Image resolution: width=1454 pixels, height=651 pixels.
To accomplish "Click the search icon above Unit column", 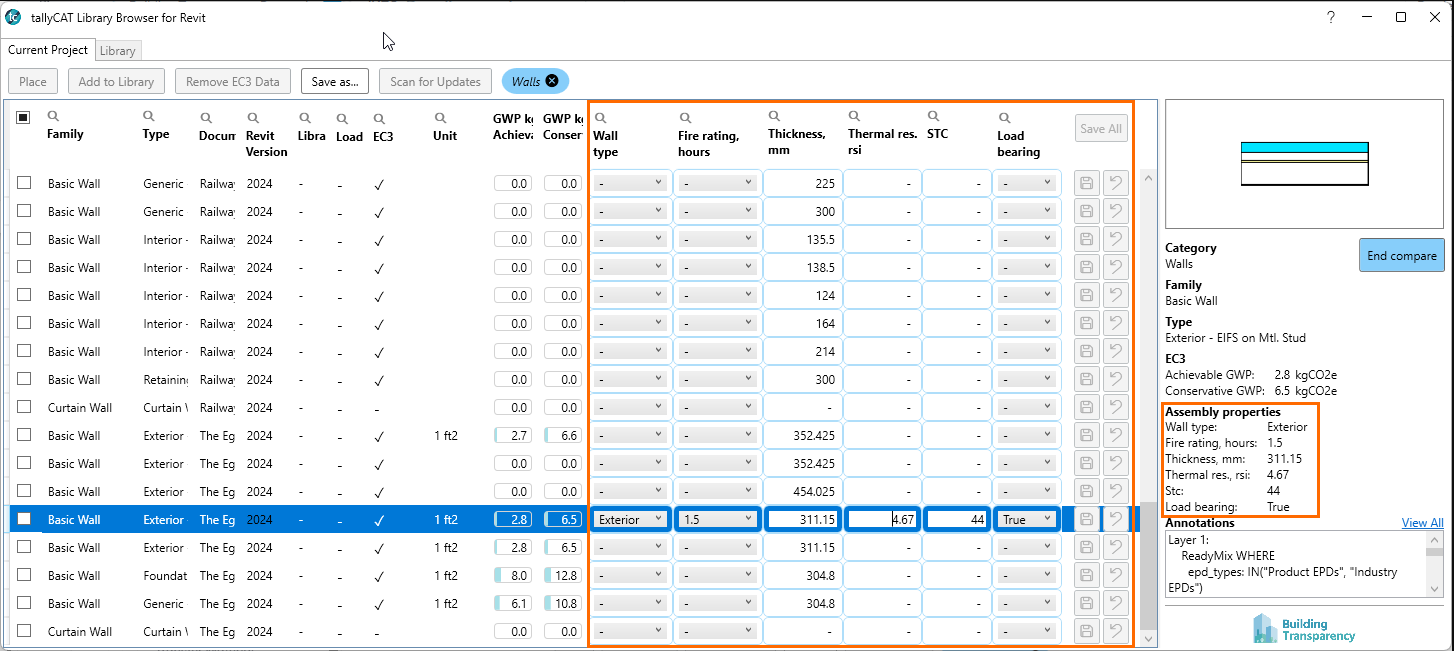I will point(440,117).
